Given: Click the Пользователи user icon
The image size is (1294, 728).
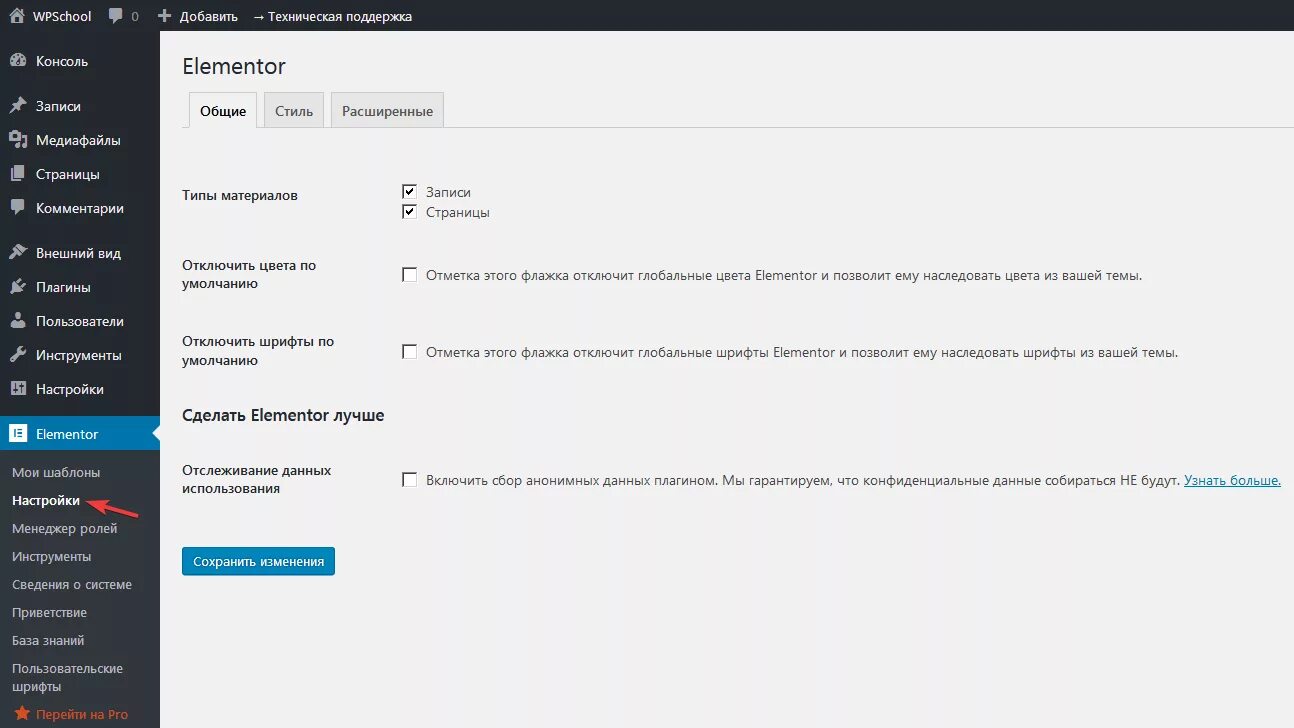Looking at the screenshot, I should click(18, 321).
